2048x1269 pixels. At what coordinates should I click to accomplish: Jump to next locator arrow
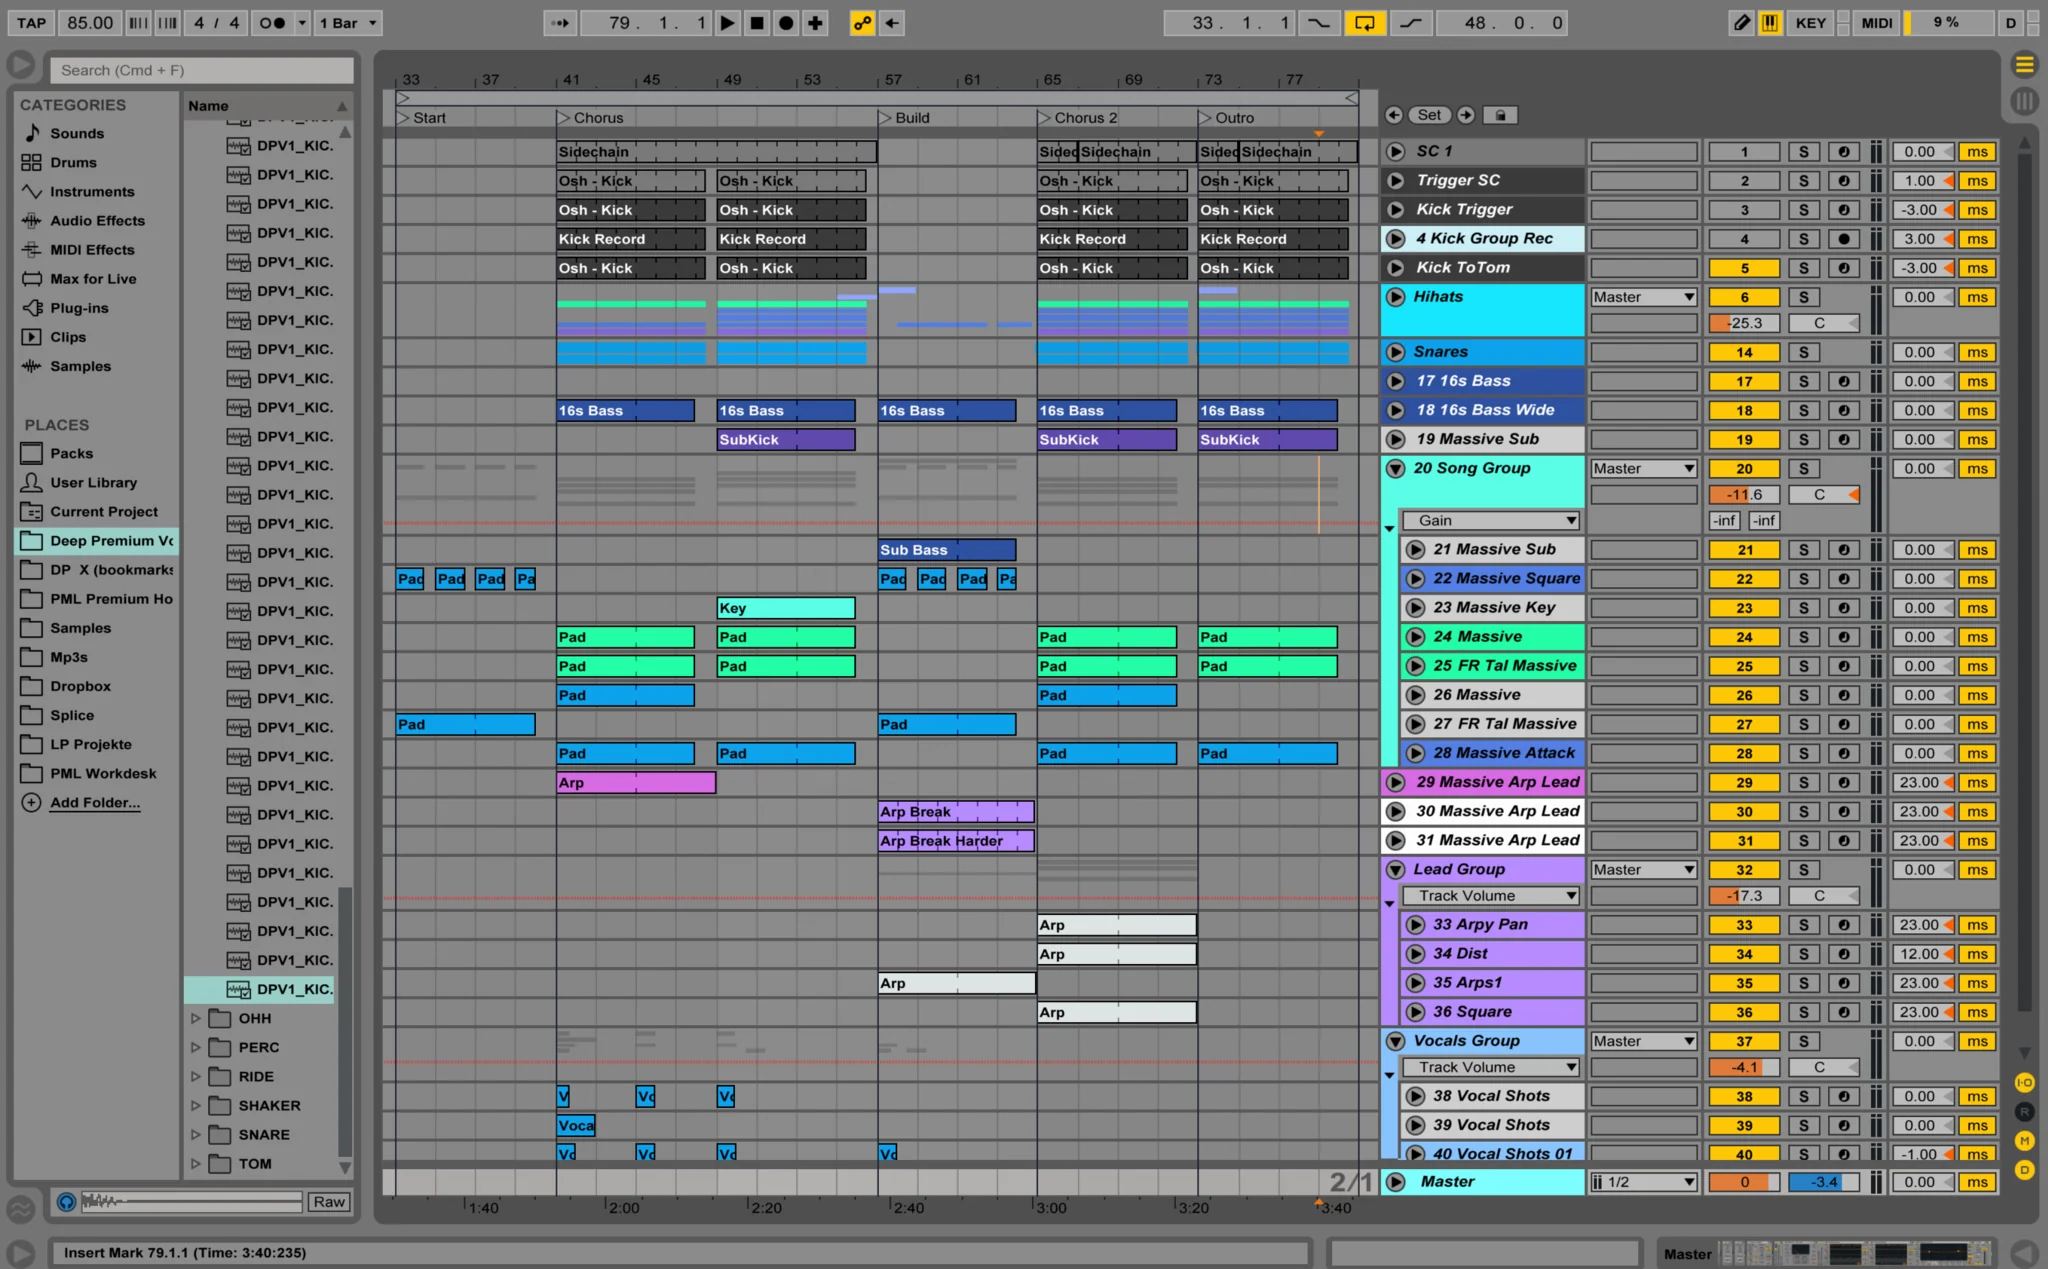(1466, 115)
